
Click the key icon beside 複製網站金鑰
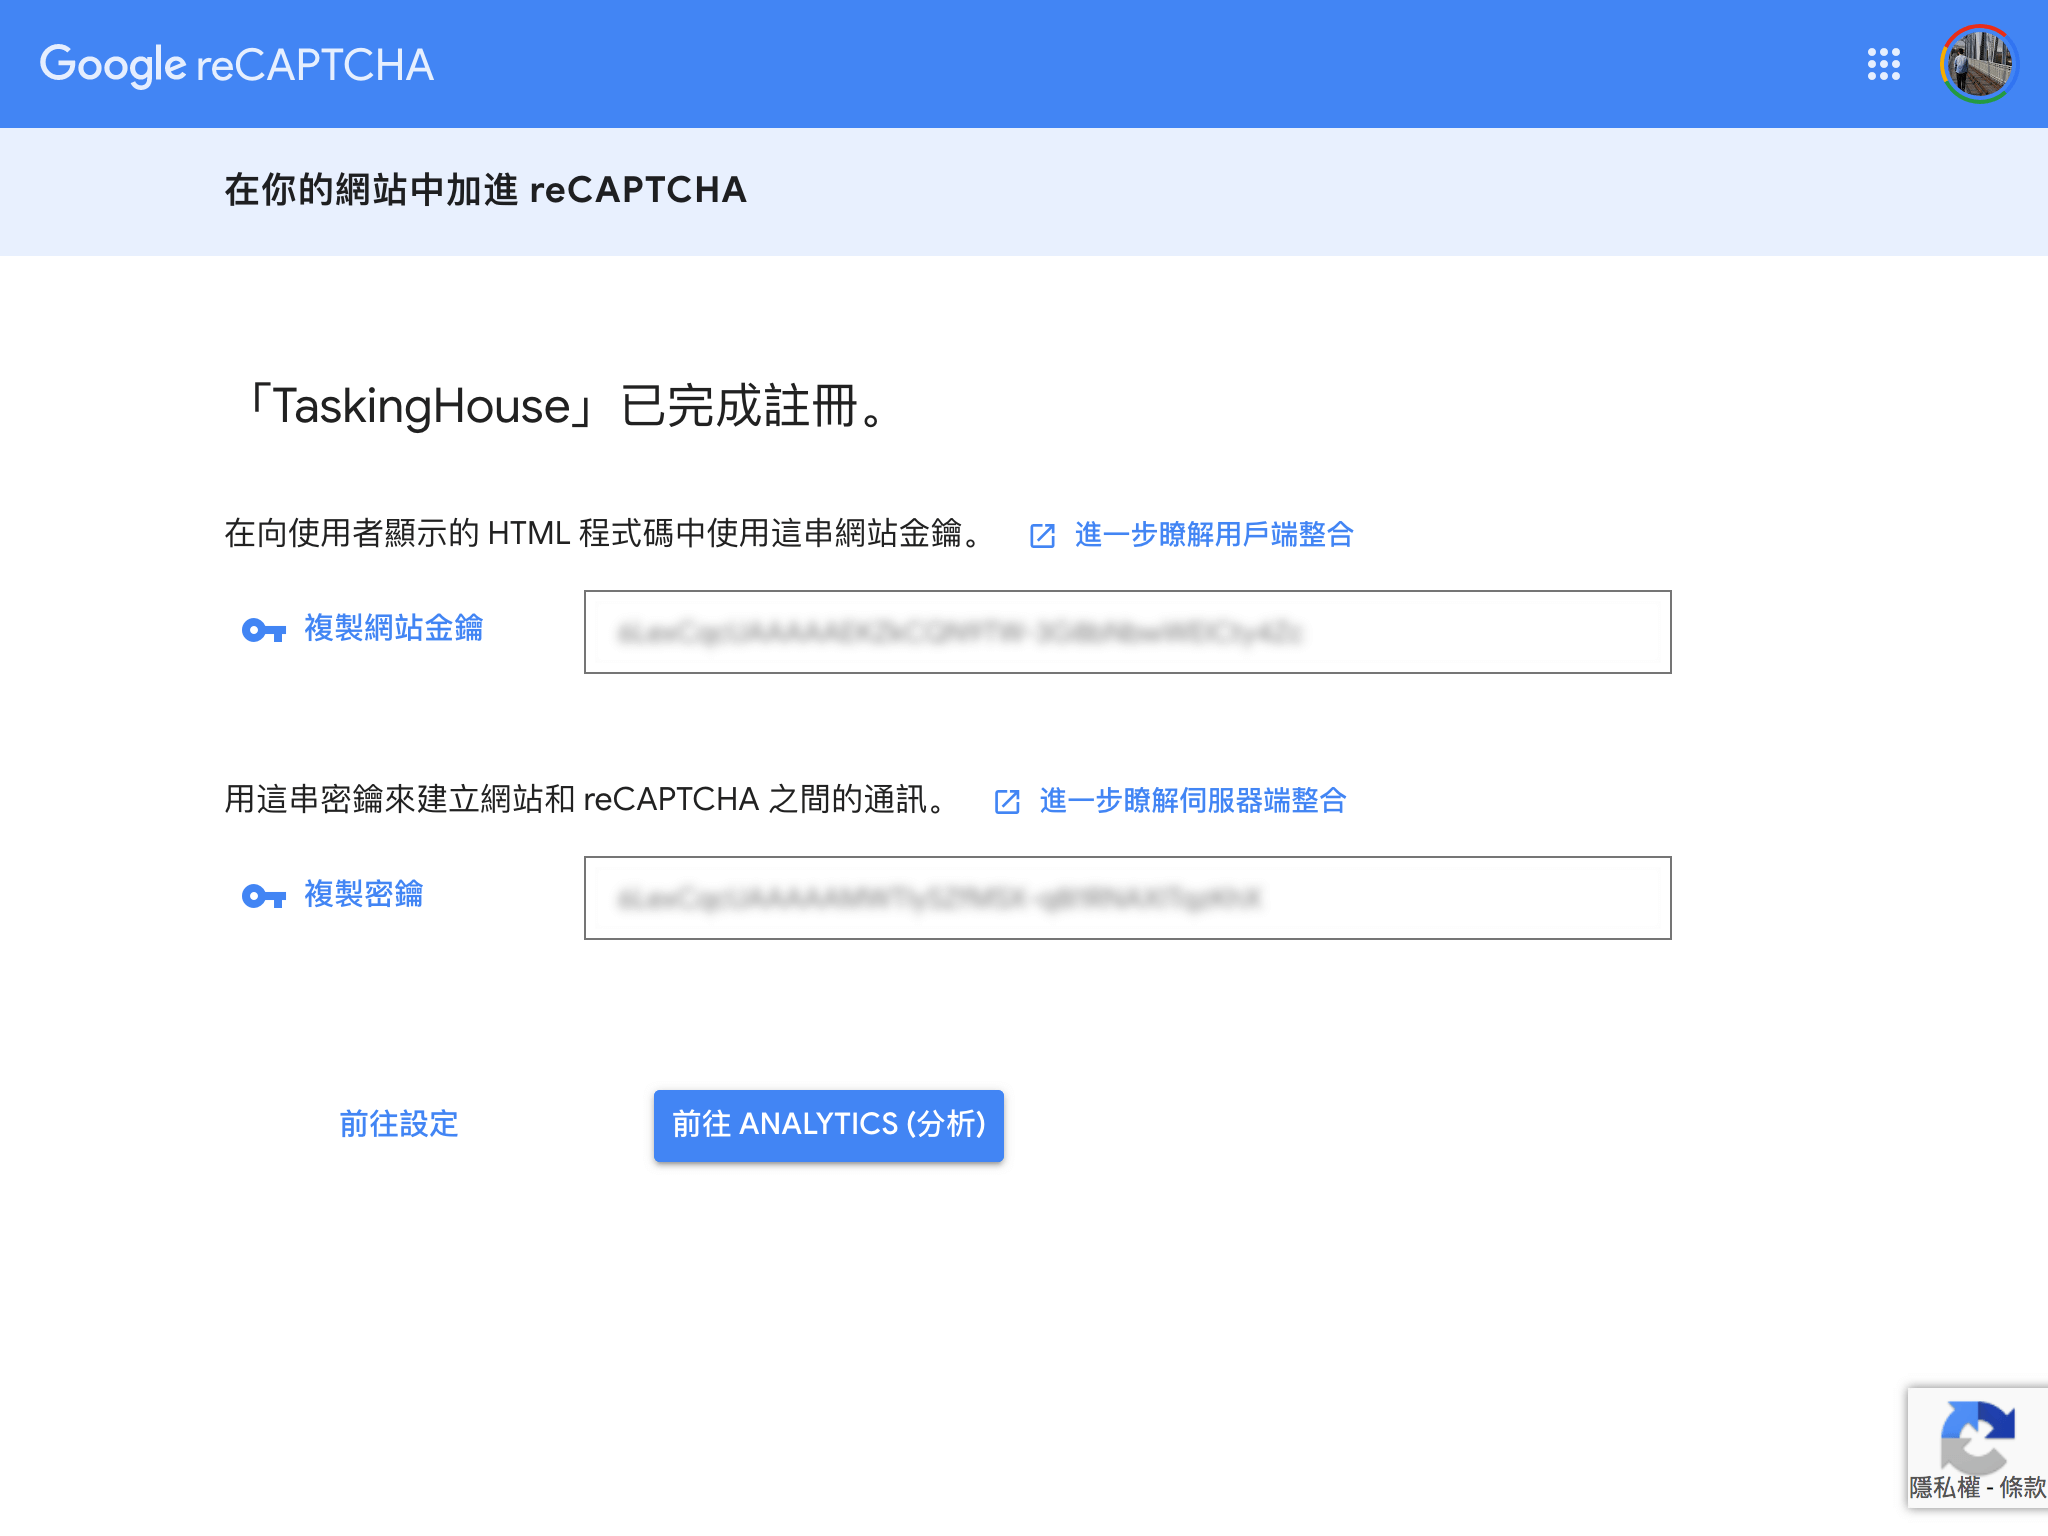264,630
